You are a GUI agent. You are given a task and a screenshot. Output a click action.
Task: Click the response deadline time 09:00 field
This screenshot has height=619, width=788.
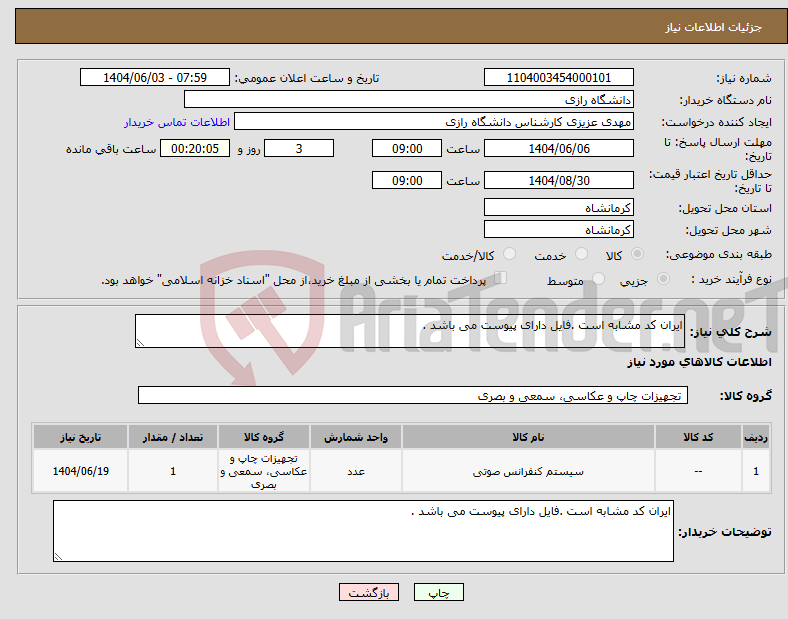coord(407,149)
